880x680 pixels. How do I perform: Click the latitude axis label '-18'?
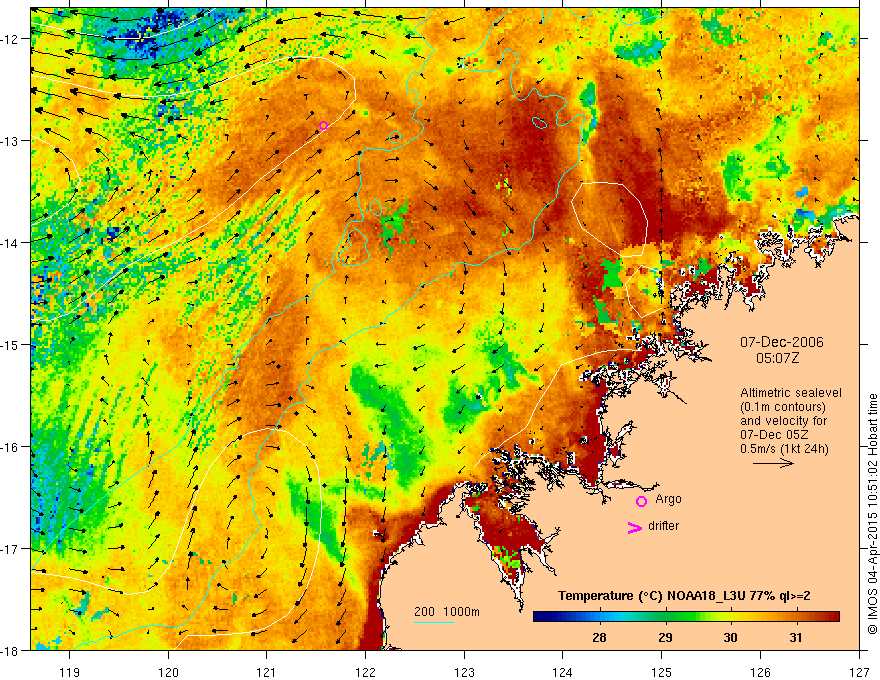10,650
